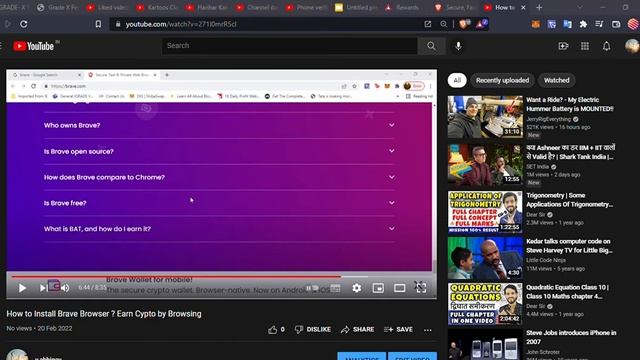Open Electric Hummer Battery video thumbnail

(x=485, y=117)
